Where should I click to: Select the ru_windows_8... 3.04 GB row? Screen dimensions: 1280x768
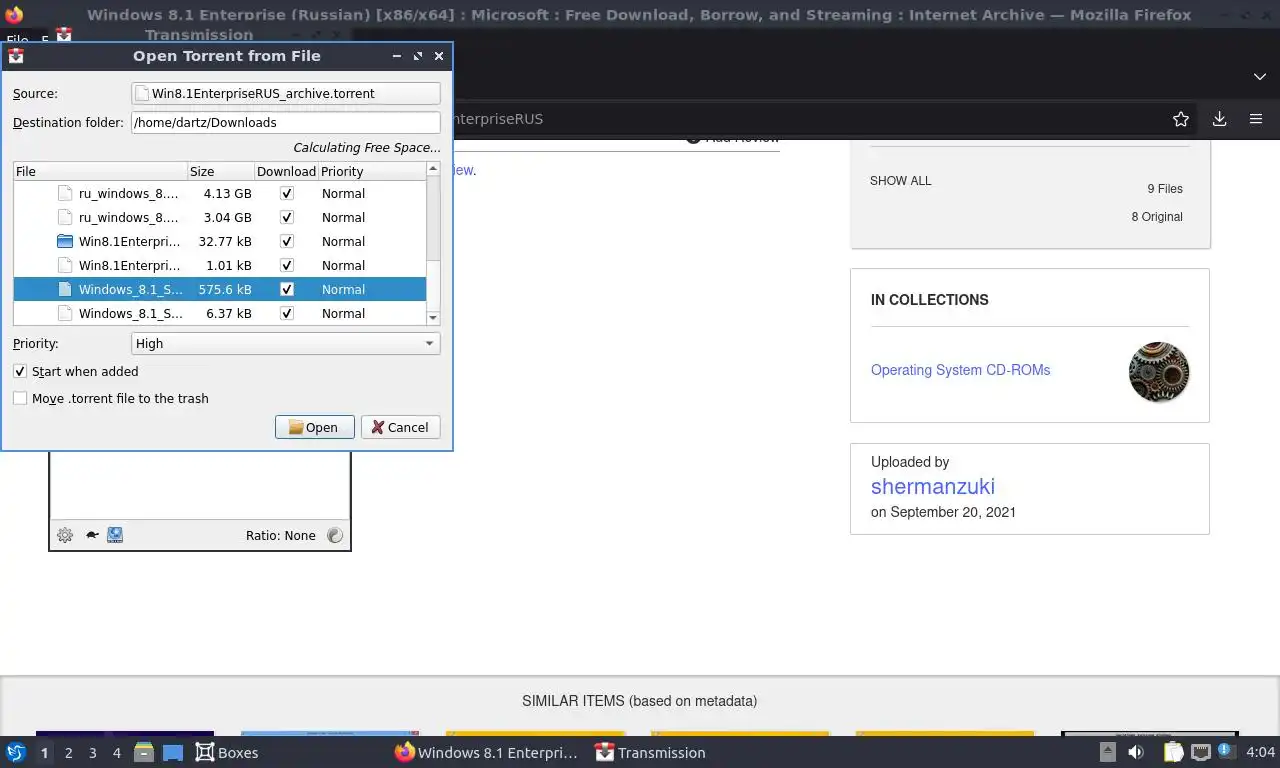(x=220, y=217)
